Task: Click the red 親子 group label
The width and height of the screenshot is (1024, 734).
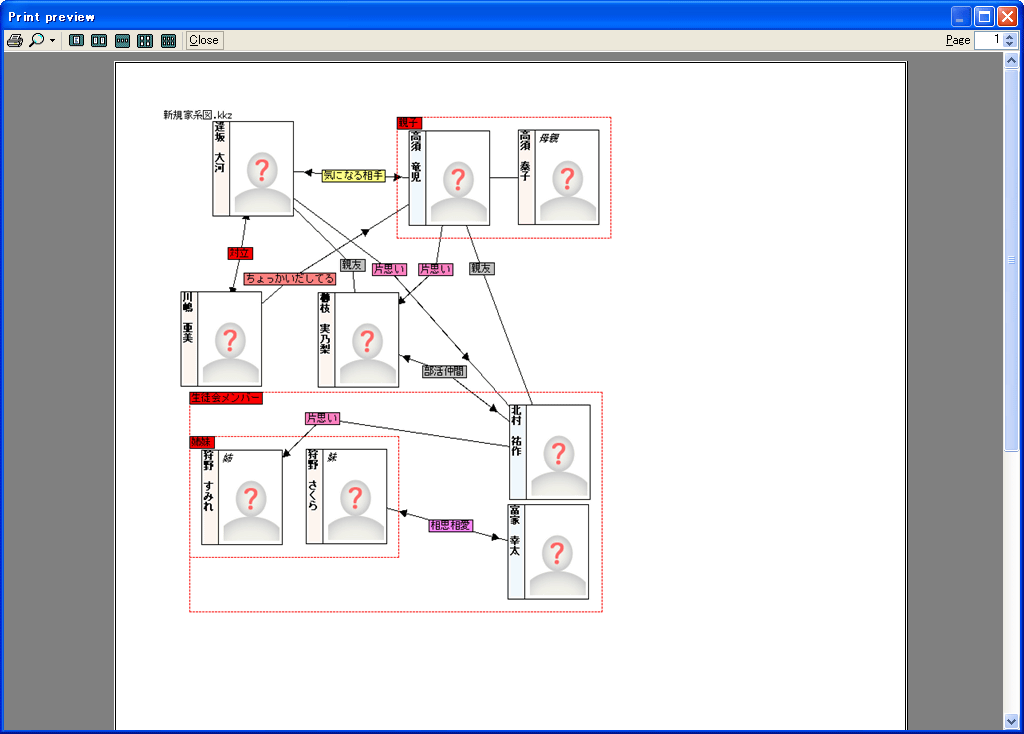Action: click(x=409, y=123)
